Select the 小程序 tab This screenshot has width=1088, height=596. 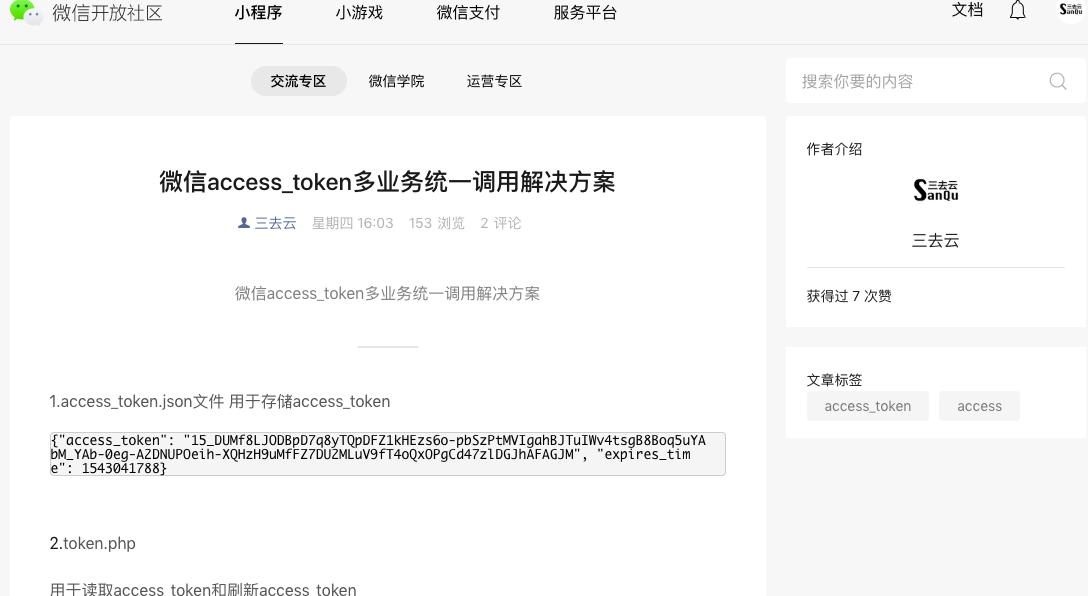click(258, 12)
